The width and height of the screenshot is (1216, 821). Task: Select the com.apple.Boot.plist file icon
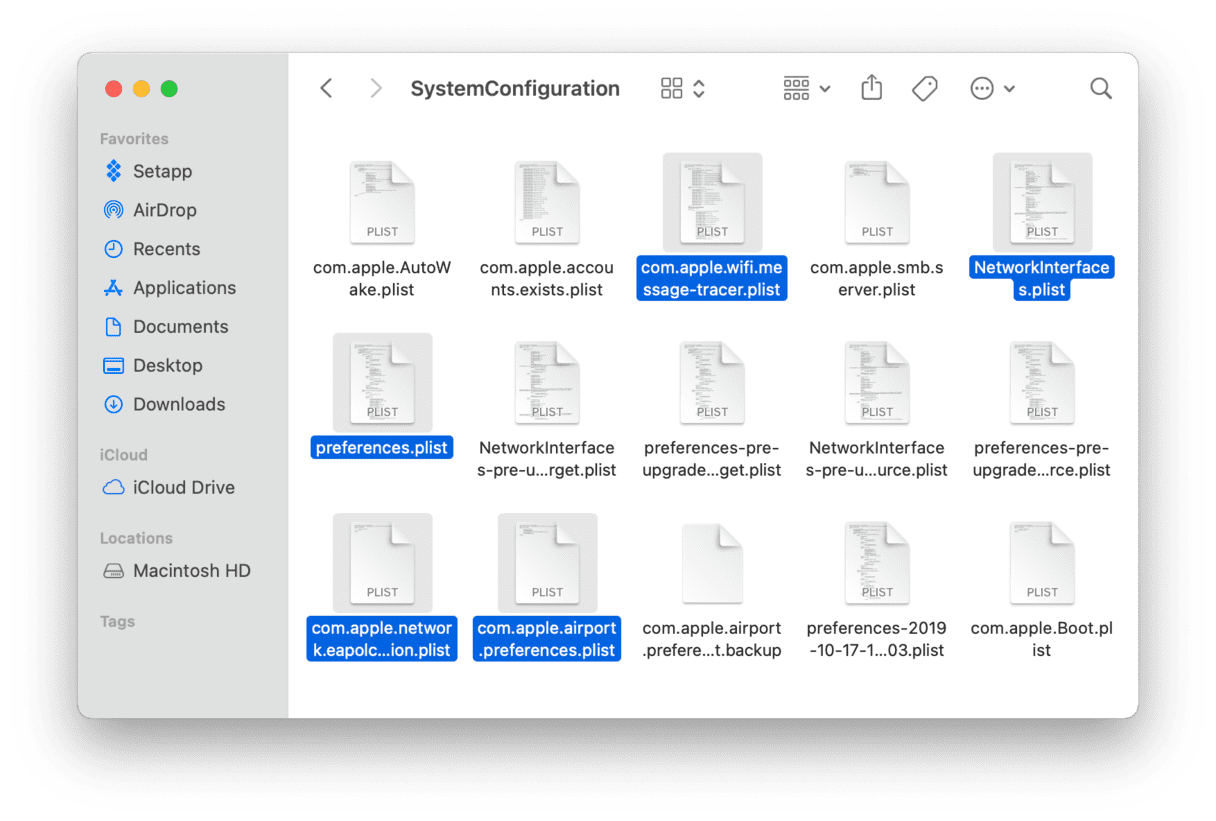(x=1042, y=563)
